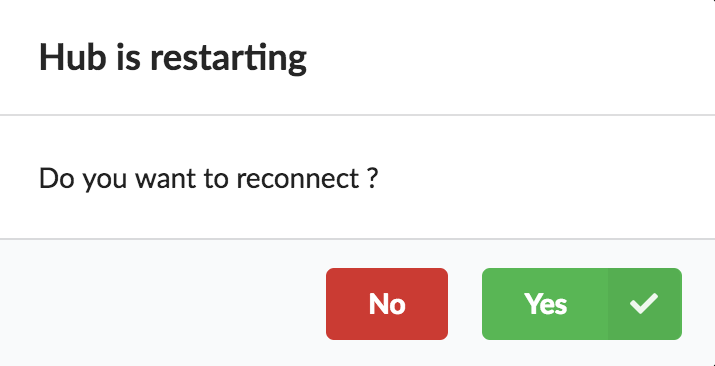
Task: Click the "Do you want to reconnect ?" text
Action: (x=209, y=179)
